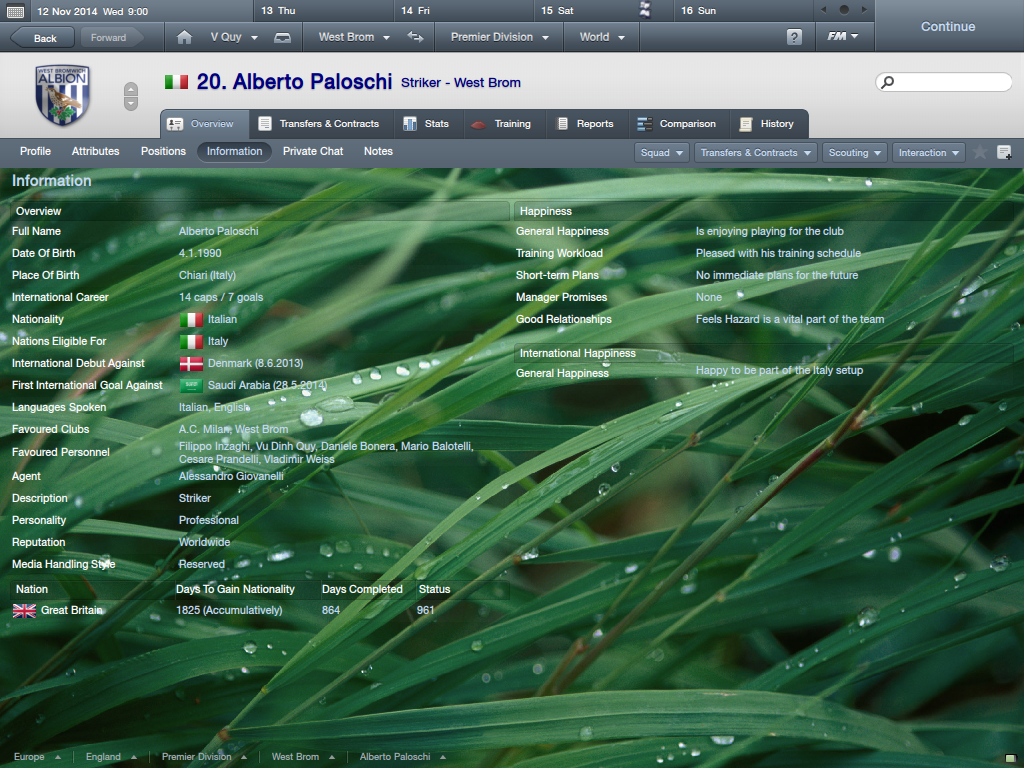The image size is (1024, 768).
Task: Click inside the search input field
Action: click(944, 82)
